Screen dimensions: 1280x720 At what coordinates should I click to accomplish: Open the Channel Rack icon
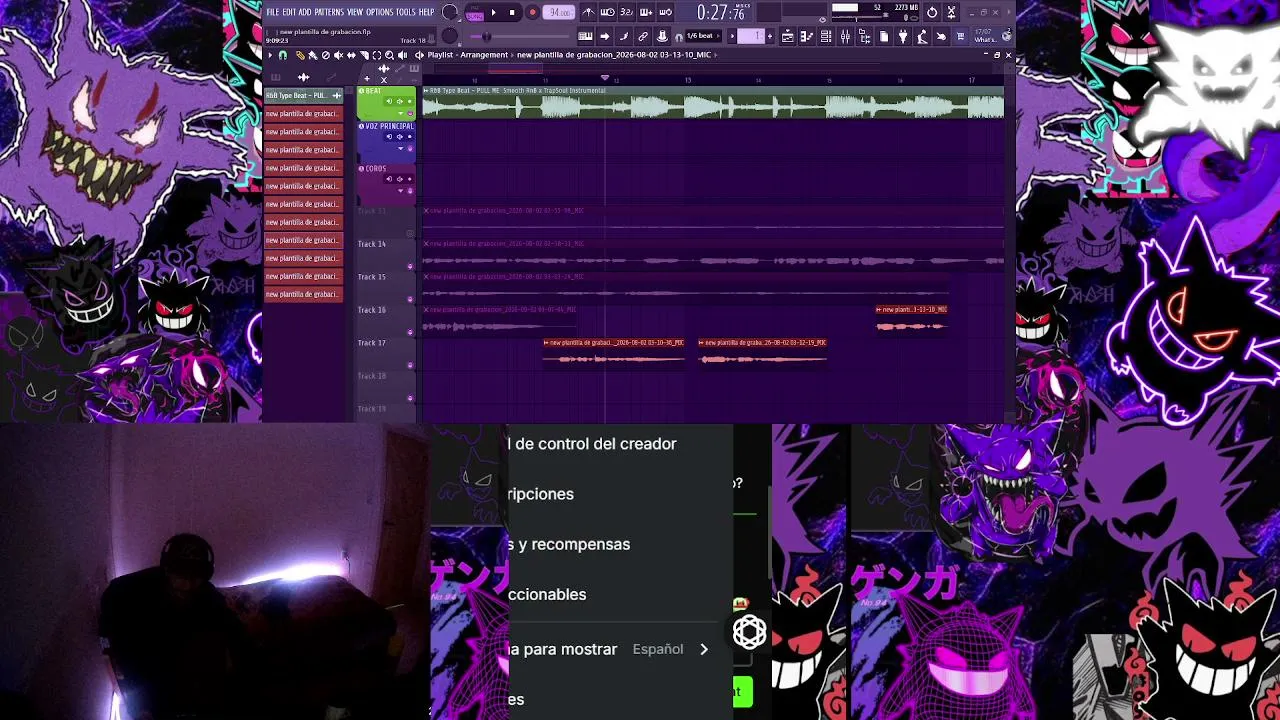pyautogui.click(x=826, y=36)
